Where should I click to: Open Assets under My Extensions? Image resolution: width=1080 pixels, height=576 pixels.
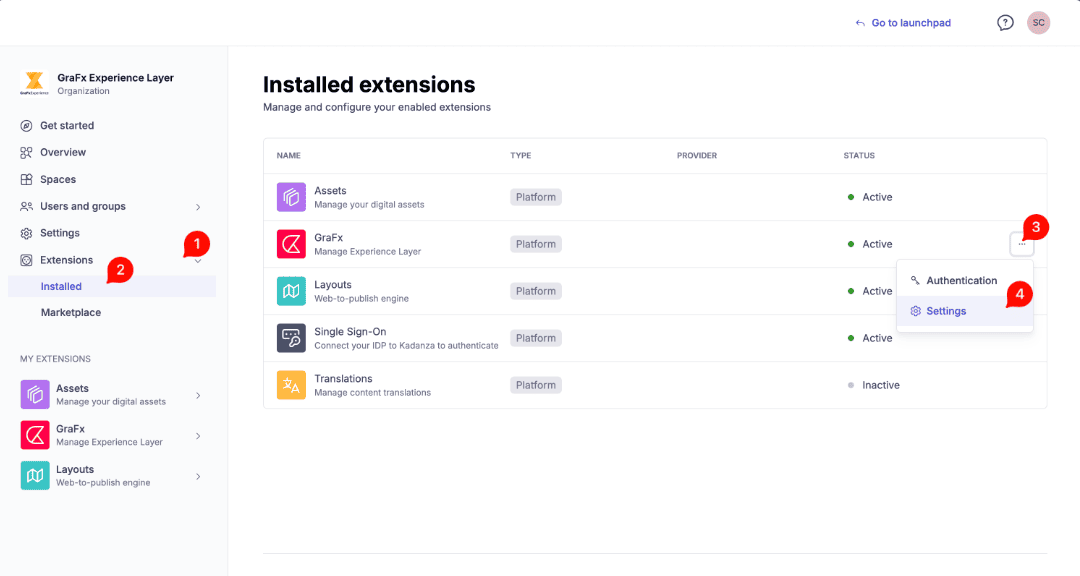point(112,395)
